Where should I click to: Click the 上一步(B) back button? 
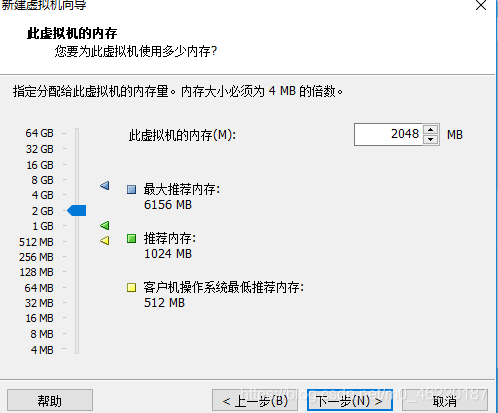(255, 400)
